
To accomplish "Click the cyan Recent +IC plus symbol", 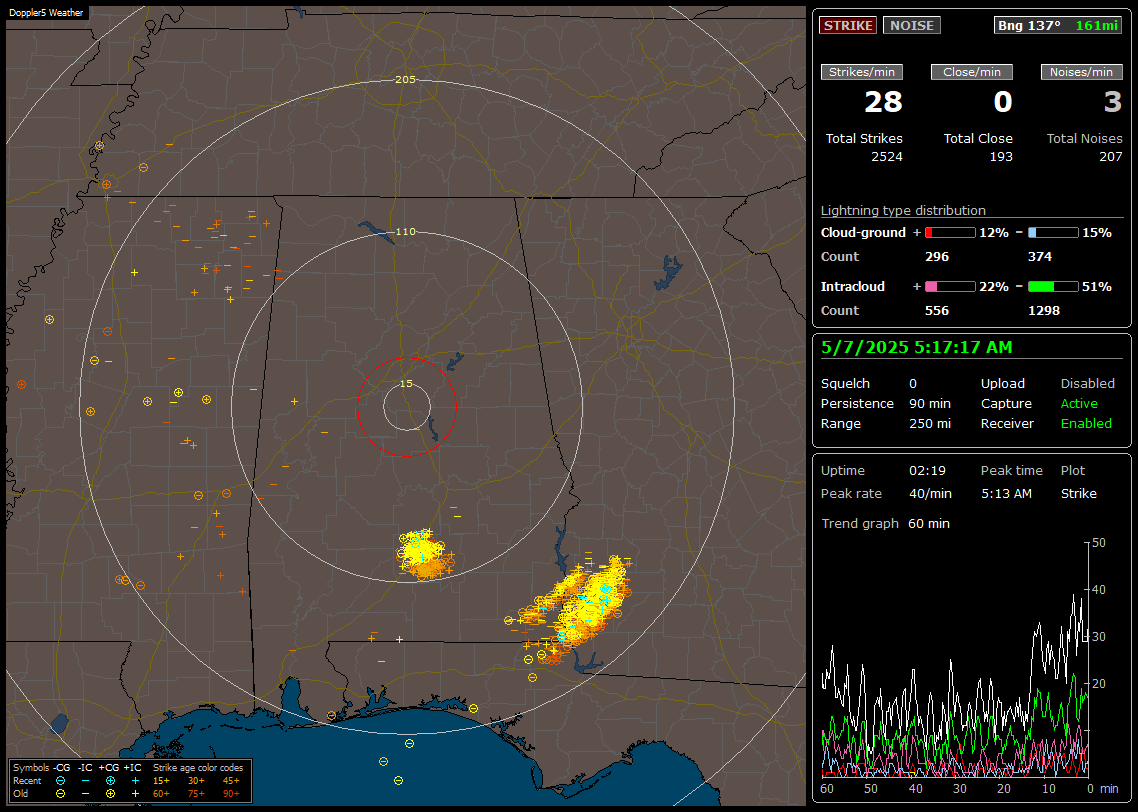I will coord(135,781).
